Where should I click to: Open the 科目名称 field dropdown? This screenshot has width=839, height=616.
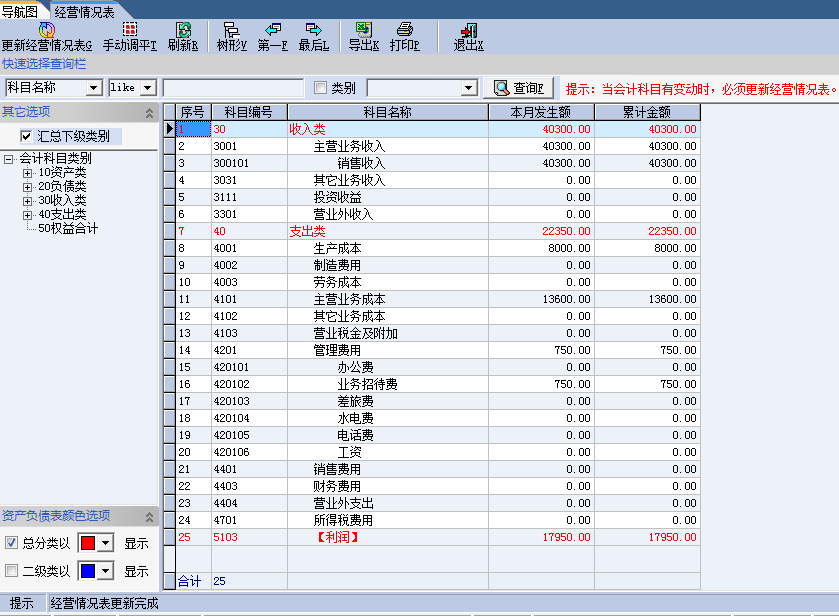[x=94, y=88]
